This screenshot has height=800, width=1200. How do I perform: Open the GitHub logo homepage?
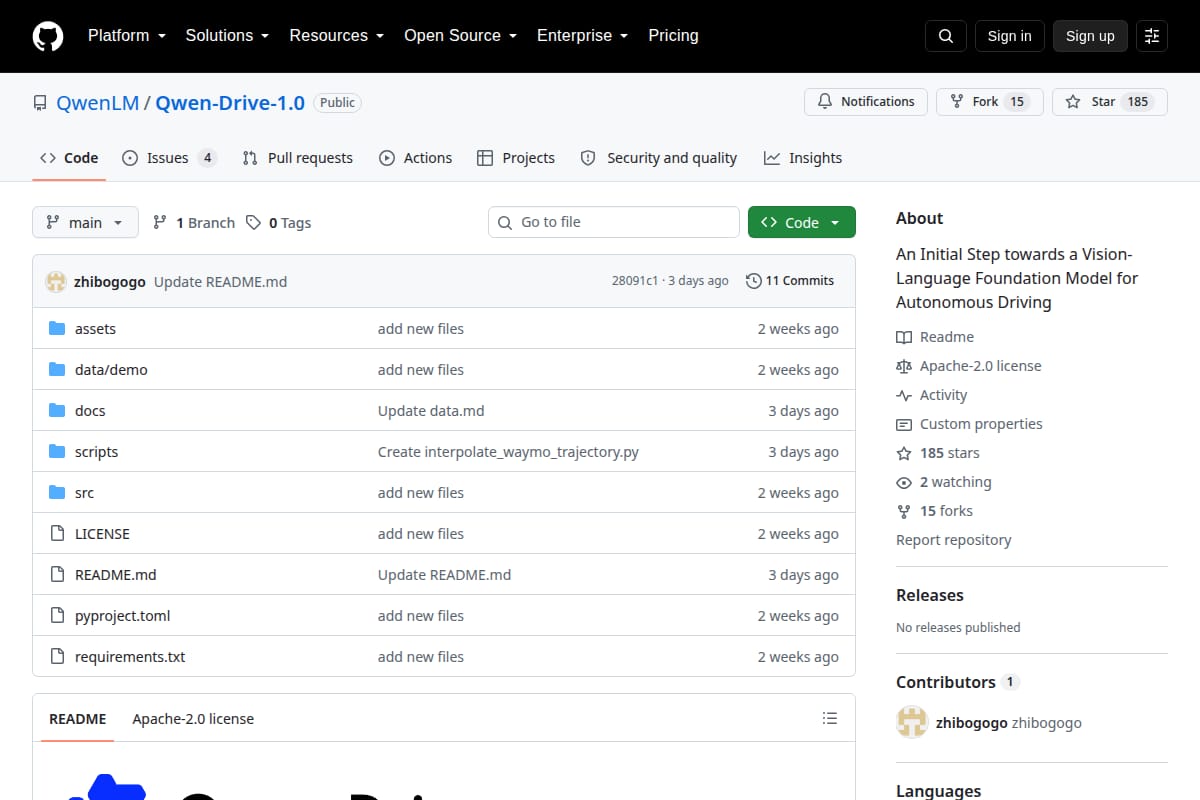pyautogui.click(x=48, y=36)
